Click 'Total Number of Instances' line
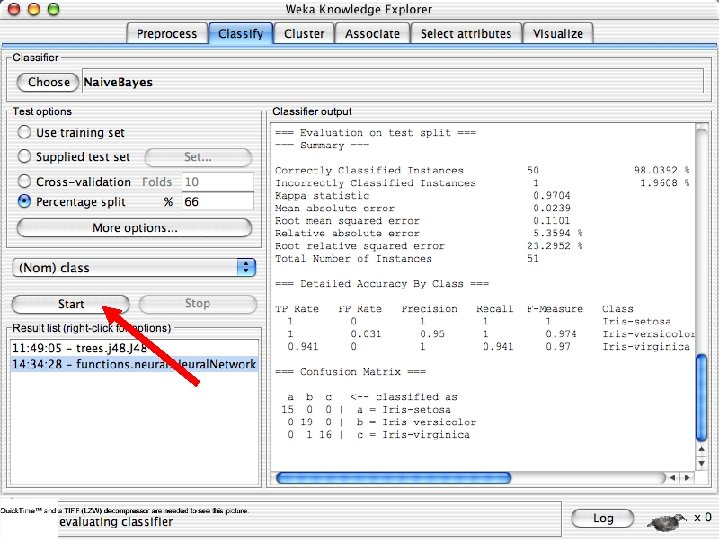This screenshot has height=540, width=720. click(407, 259)
